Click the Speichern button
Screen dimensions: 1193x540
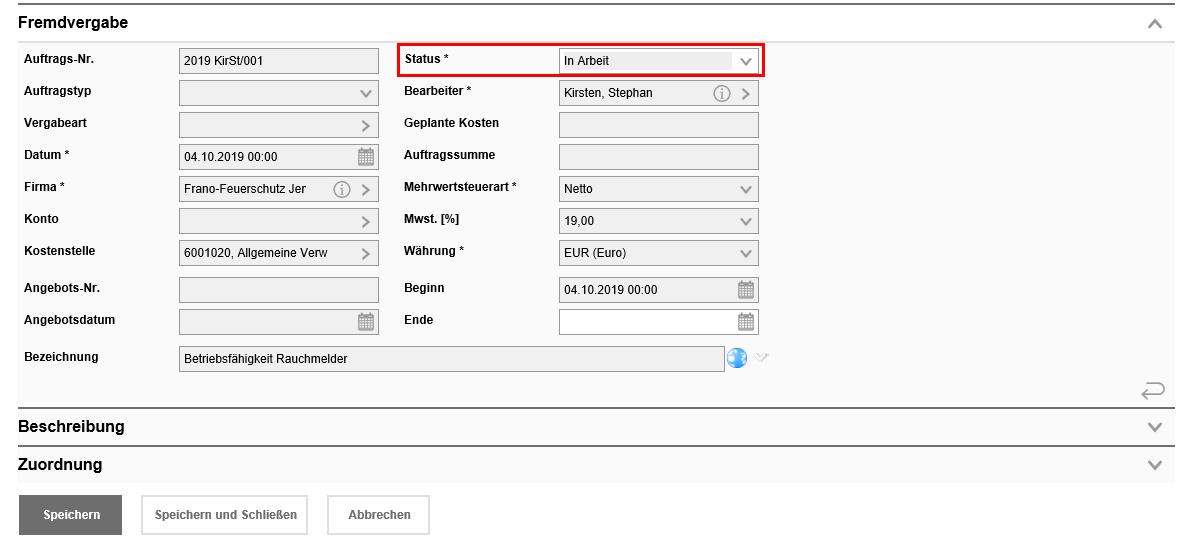70,515
